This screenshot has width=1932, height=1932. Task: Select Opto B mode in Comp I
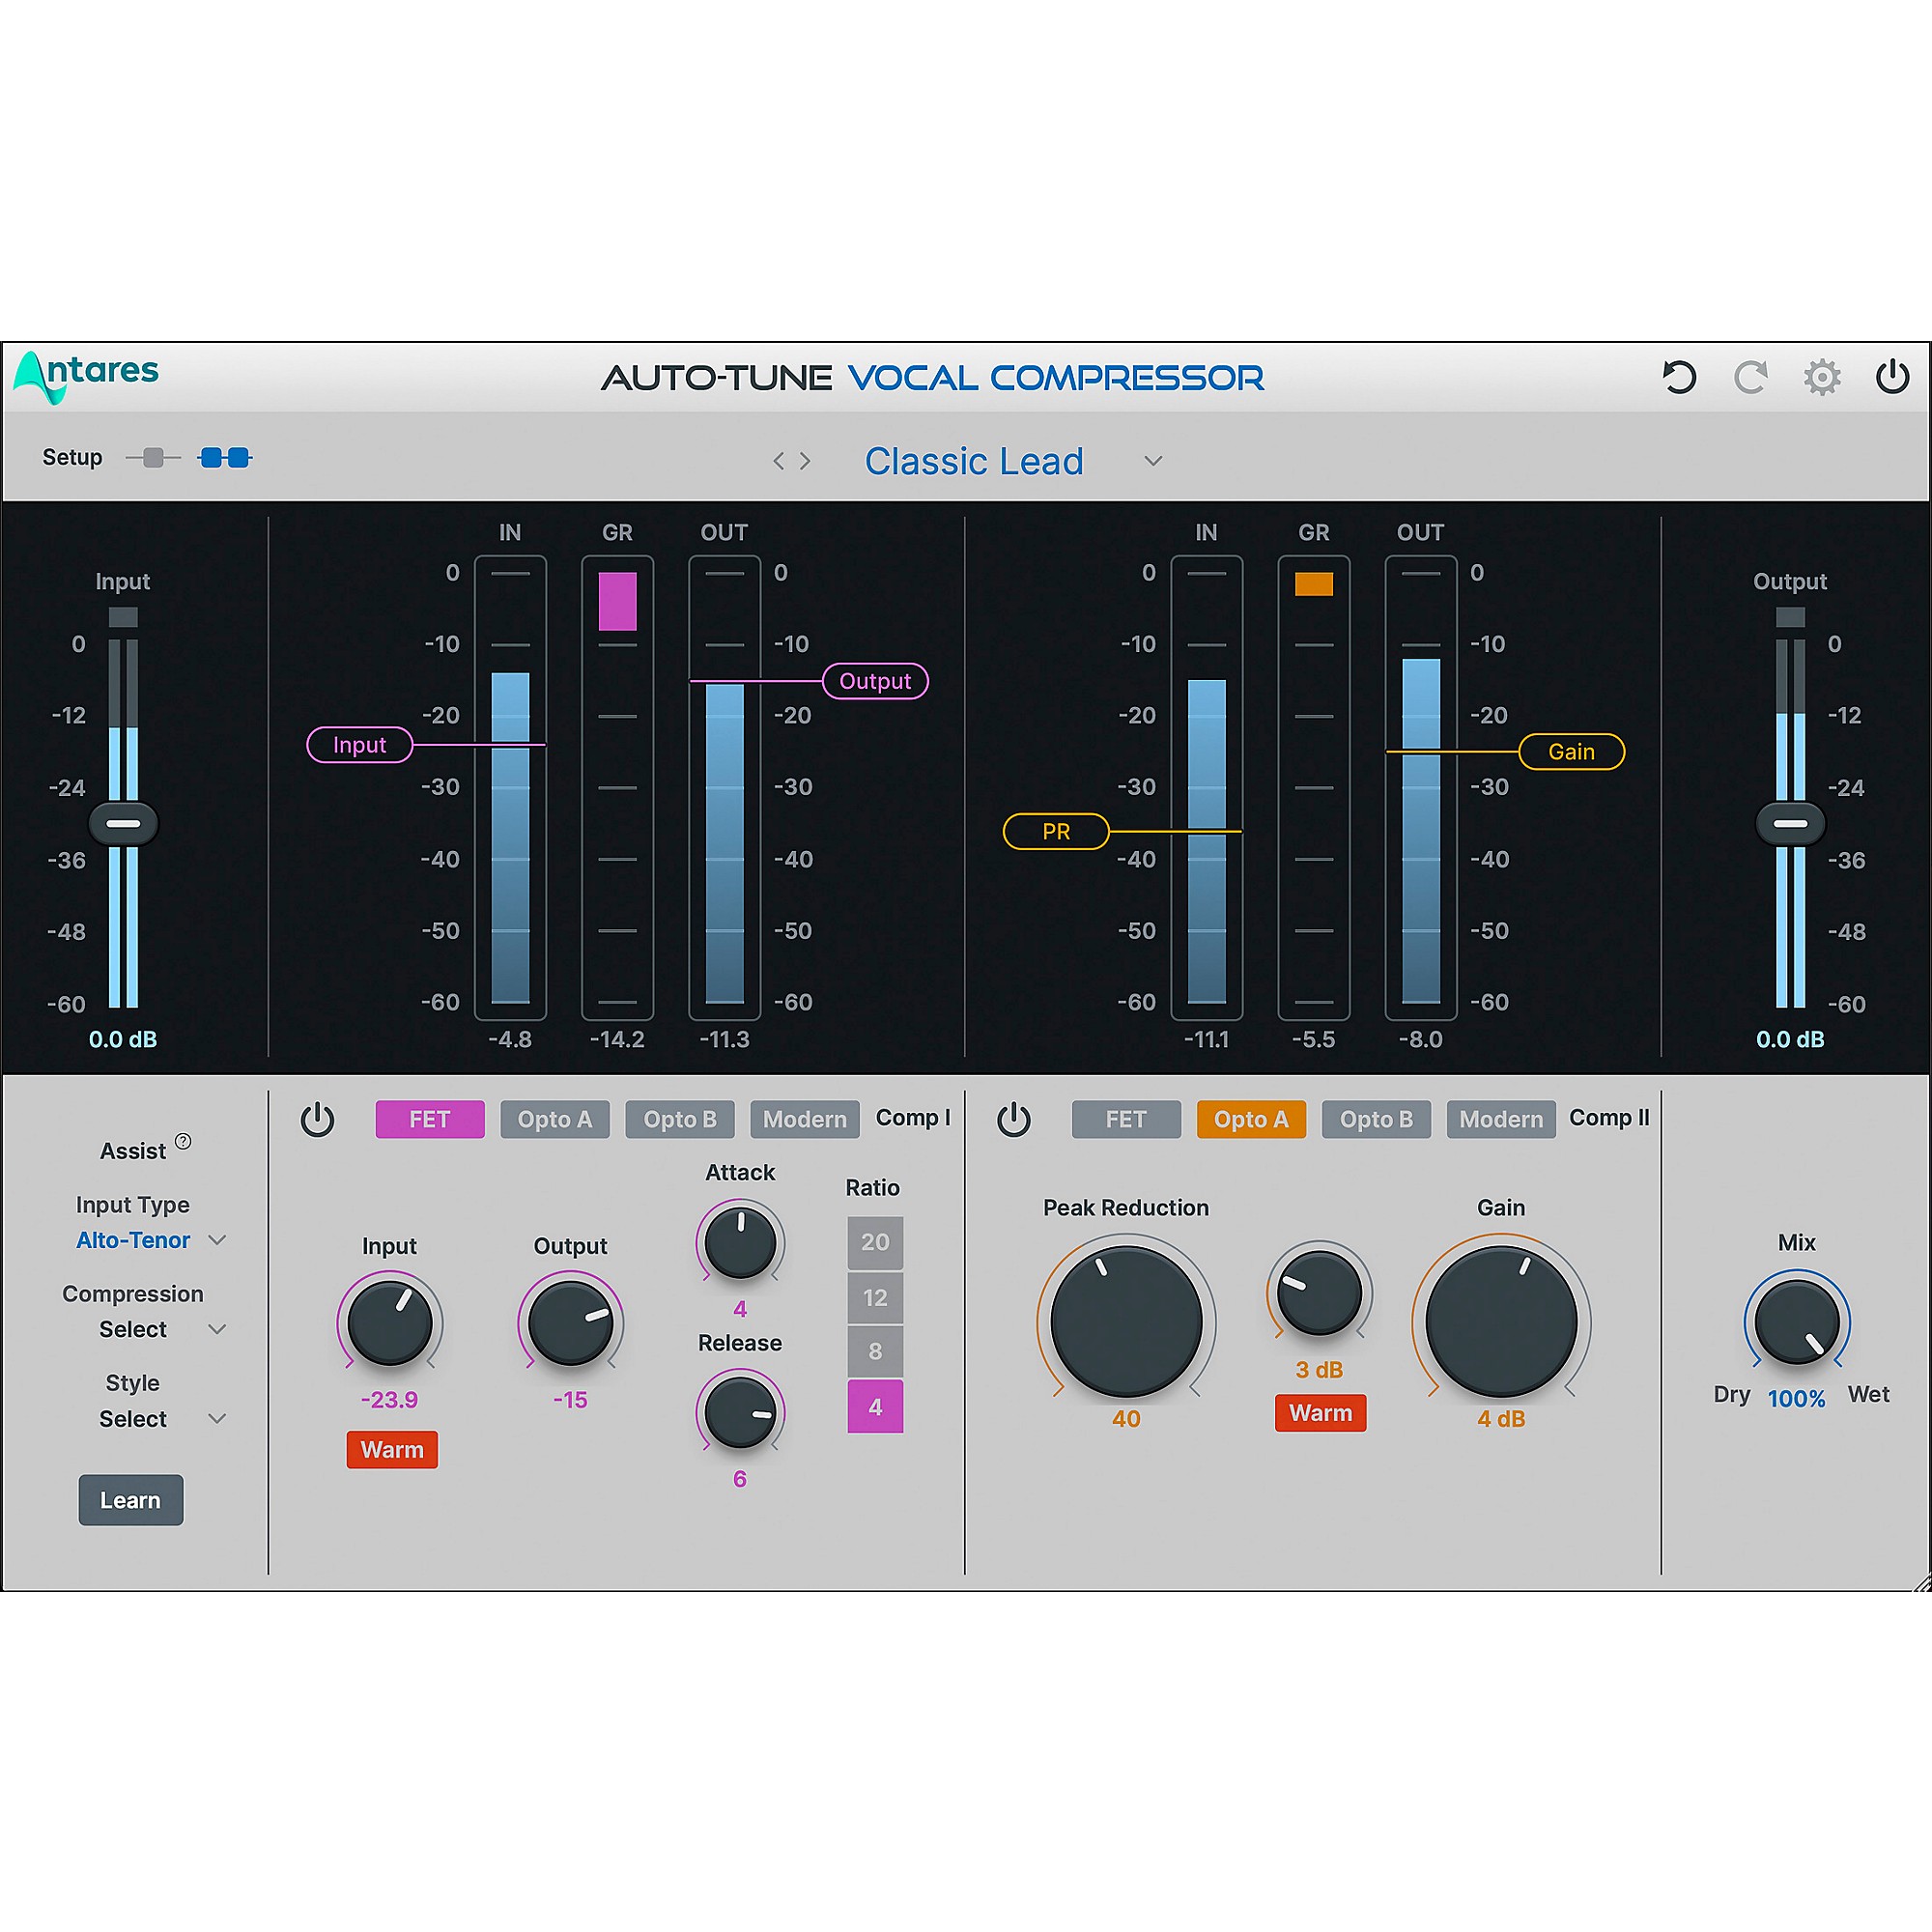click(x=680, y=1119)
